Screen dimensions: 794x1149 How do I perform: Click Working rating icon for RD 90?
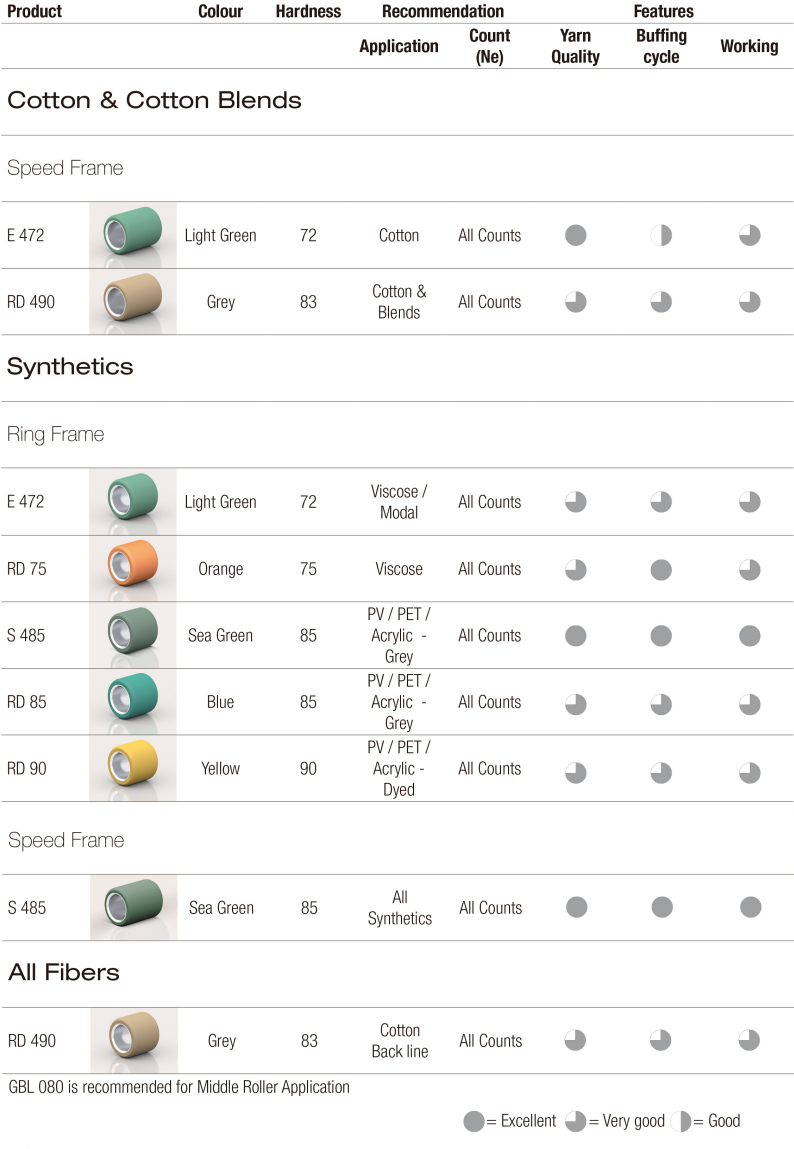pyautogui.click(x=749, y=772)
